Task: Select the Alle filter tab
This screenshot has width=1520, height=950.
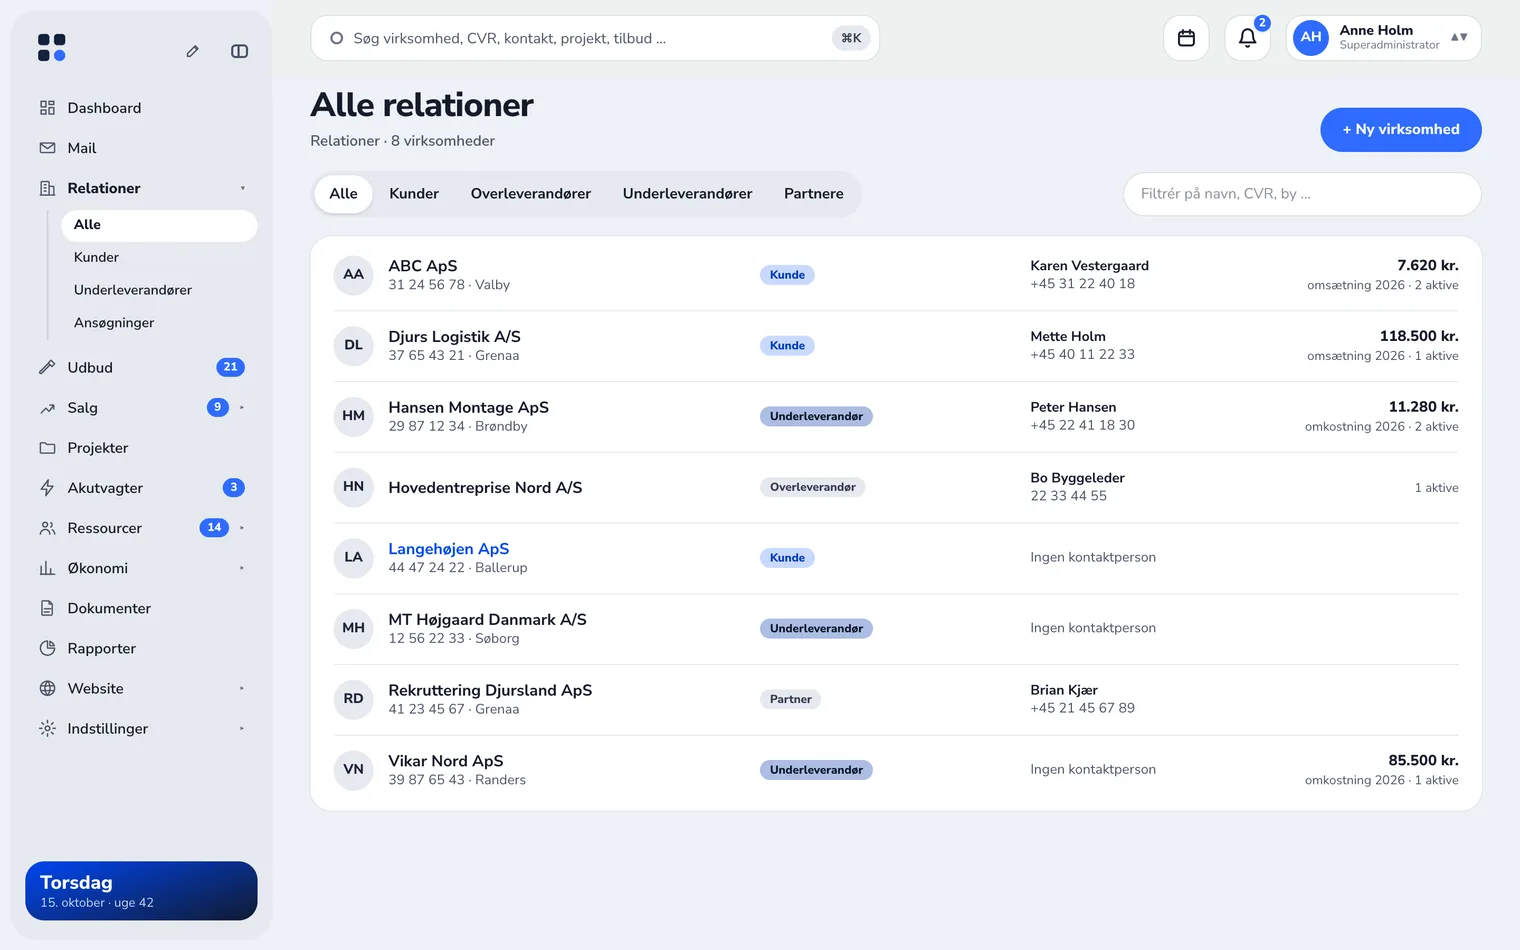Action: 343,194
